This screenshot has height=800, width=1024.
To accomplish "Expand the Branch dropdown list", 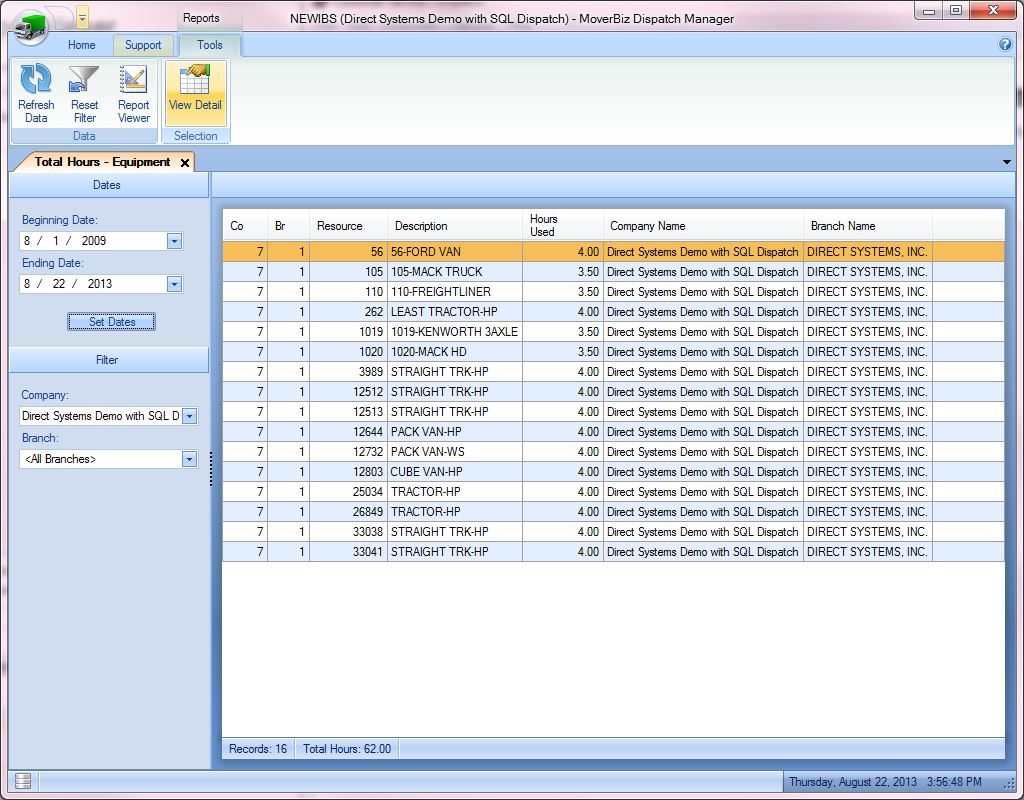I will [x=189, y=459].
